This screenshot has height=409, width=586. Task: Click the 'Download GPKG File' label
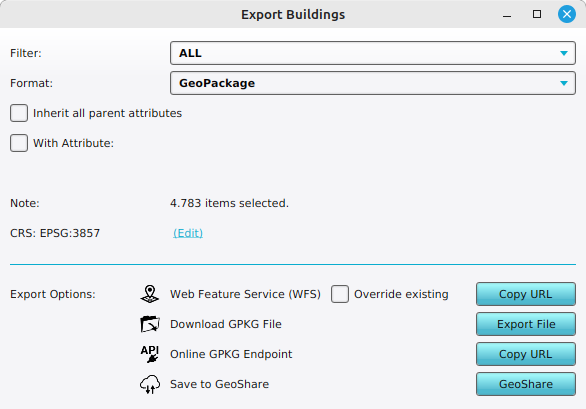point(226,324)
